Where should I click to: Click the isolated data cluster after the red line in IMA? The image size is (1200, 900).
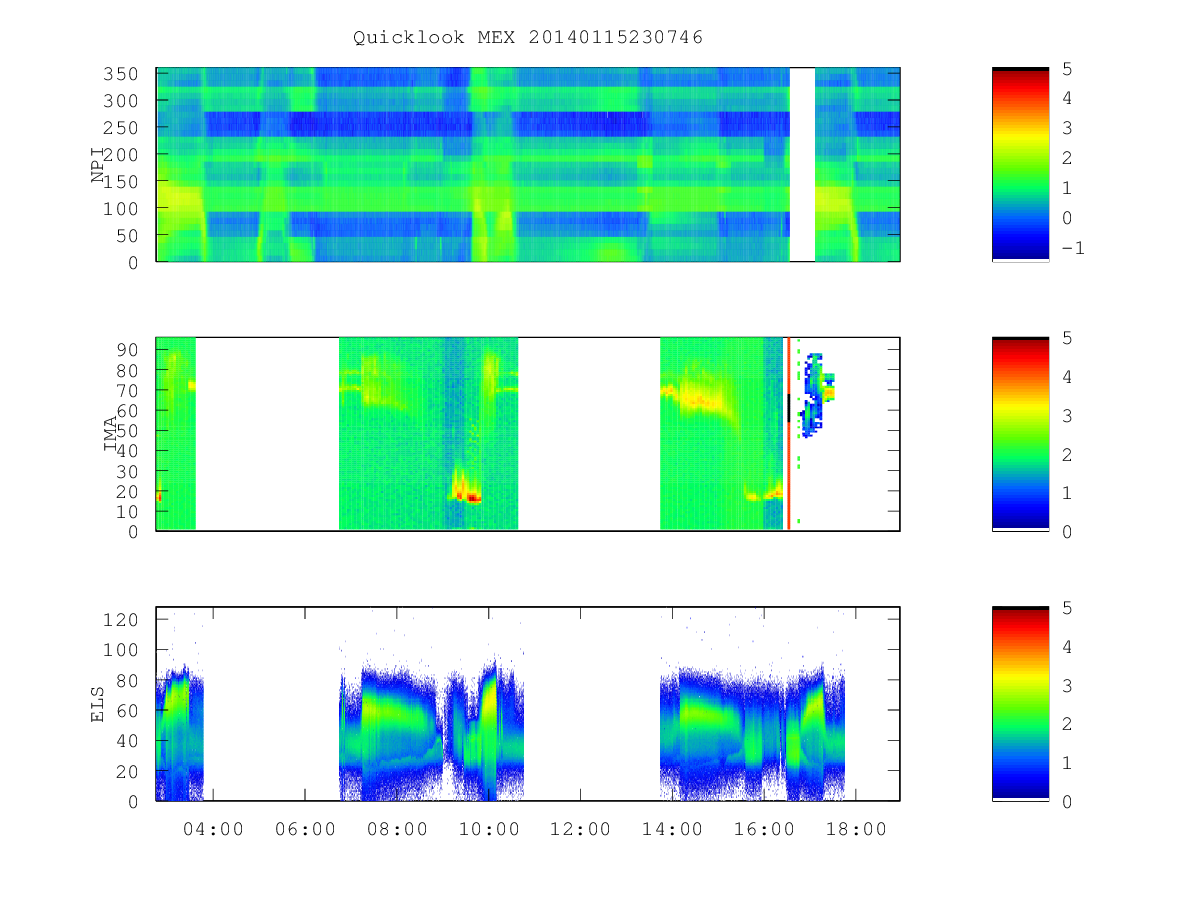point(818,395)
